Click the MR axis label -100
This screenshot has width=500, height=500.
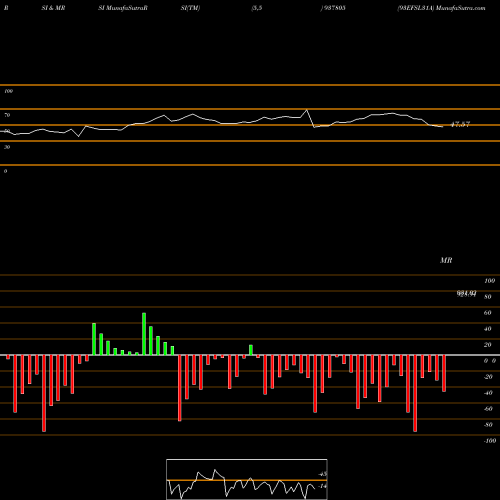click(490, 441)
